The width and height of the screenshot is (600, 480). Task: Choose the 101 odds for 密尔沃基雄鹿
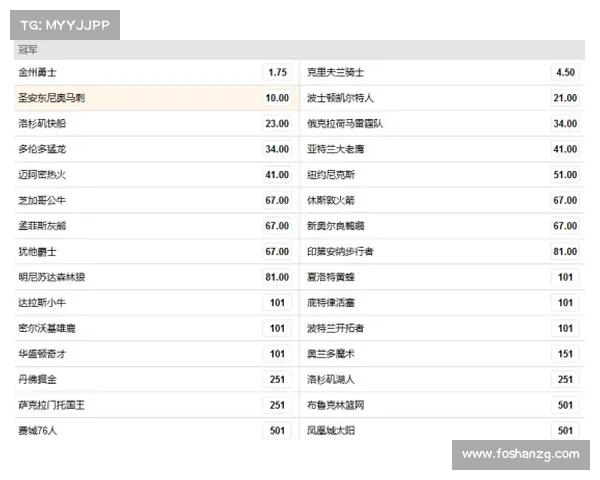point(277,328)
